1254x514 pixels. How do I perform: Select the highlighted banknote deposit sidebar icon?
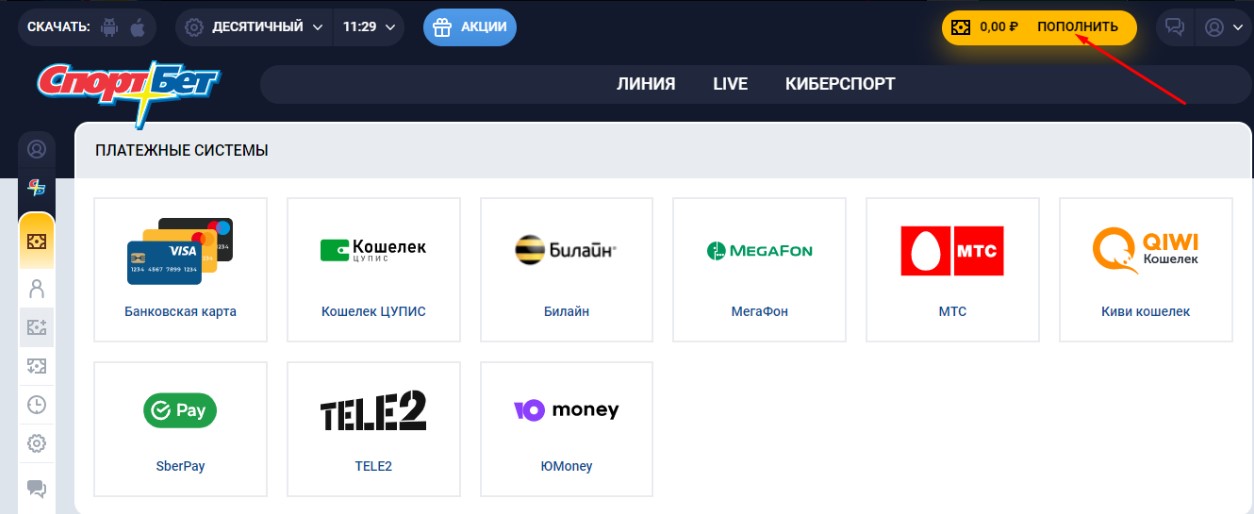tap(37, 241)
